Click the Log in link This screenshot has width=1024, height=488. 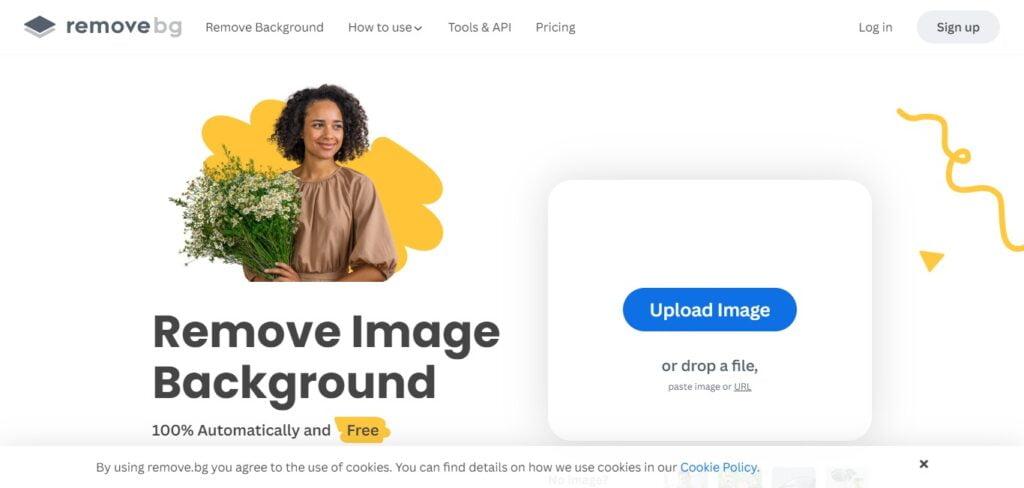(x=875, y=27)
